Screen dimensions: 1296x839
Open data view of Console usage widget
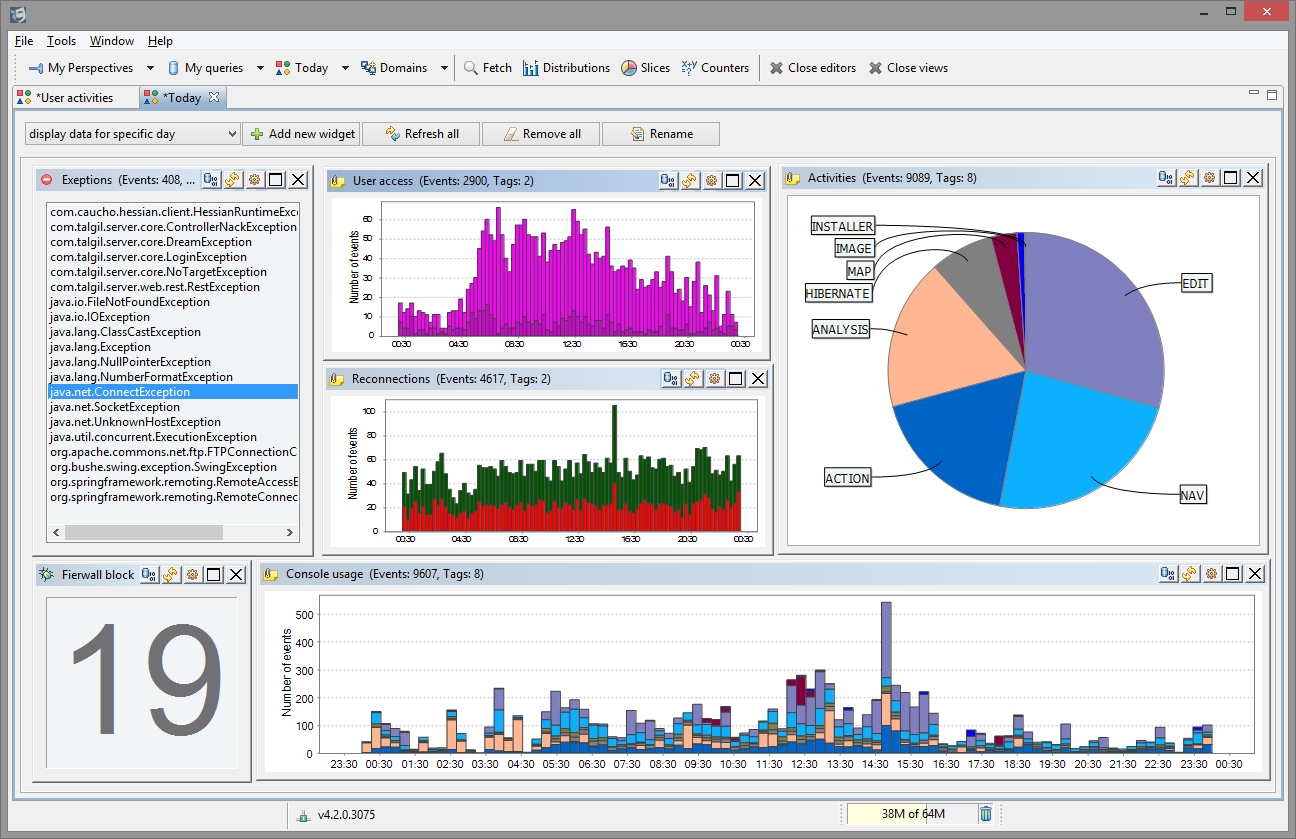coord(1169,574)
